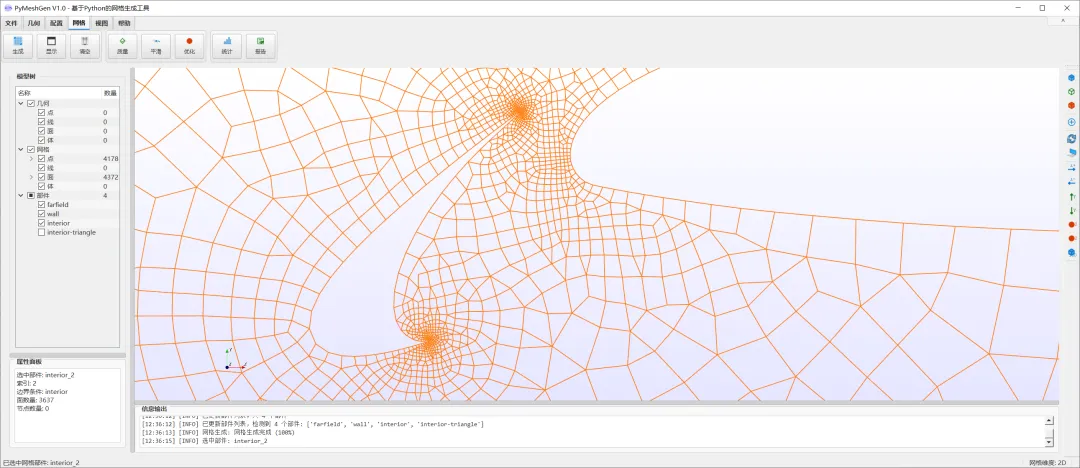Image resolution: width=1080 pixels, height=468 pixels.
Task: Click the 优化 (Optimize) toolbar button
Action: coord(189,45)
